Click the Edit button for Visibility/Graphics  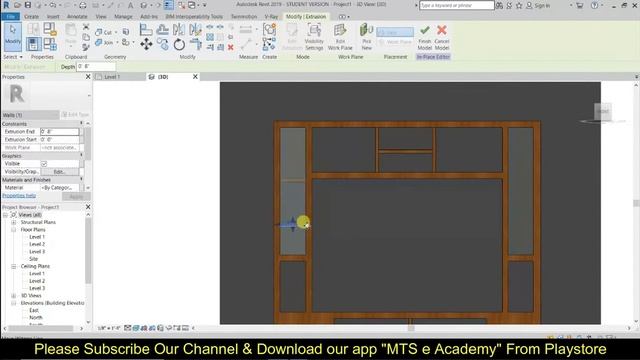click(x=60, y=172)
